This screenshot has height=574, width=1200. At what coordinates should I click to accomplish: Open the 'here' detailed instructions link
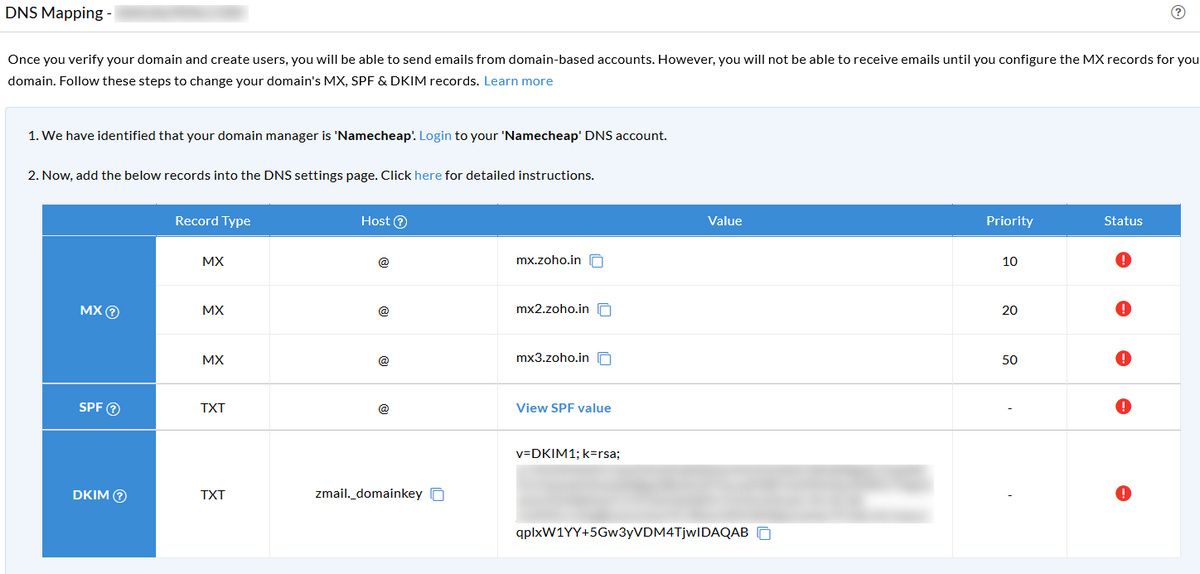428,175
